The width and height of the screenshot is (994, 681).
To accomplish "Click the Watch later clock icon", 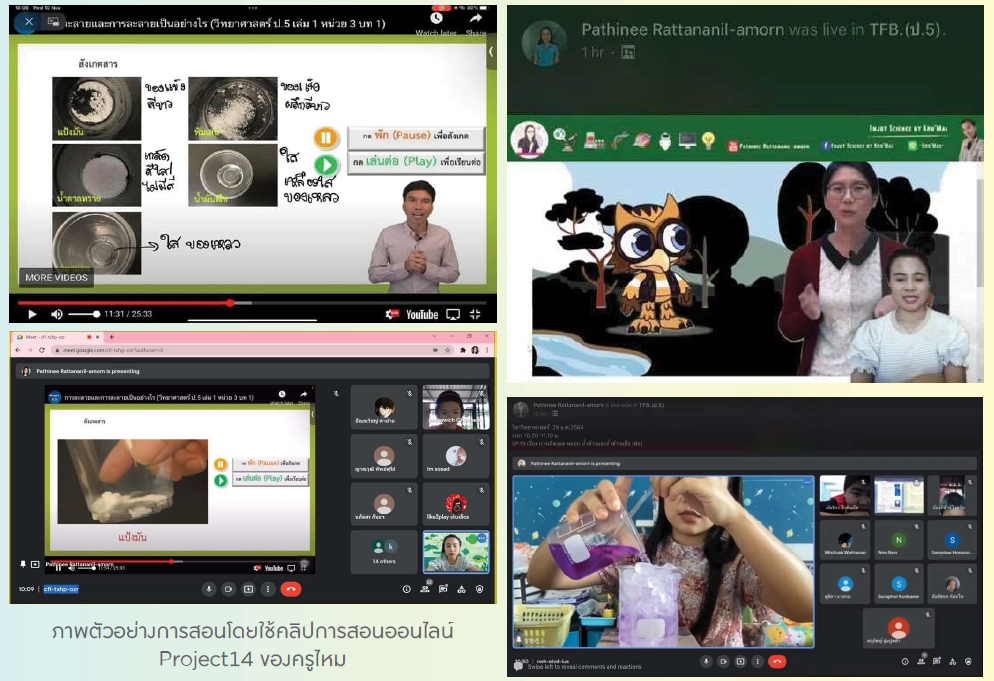I will click(436, 18).
